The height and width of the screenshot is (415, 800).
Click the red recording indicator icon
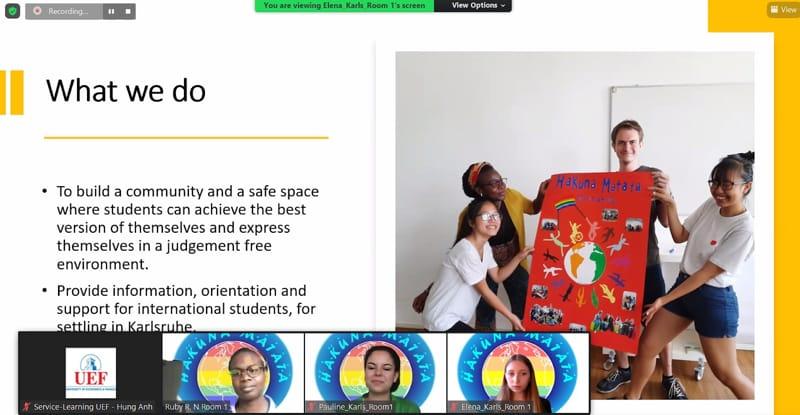[x=37, y=11]
